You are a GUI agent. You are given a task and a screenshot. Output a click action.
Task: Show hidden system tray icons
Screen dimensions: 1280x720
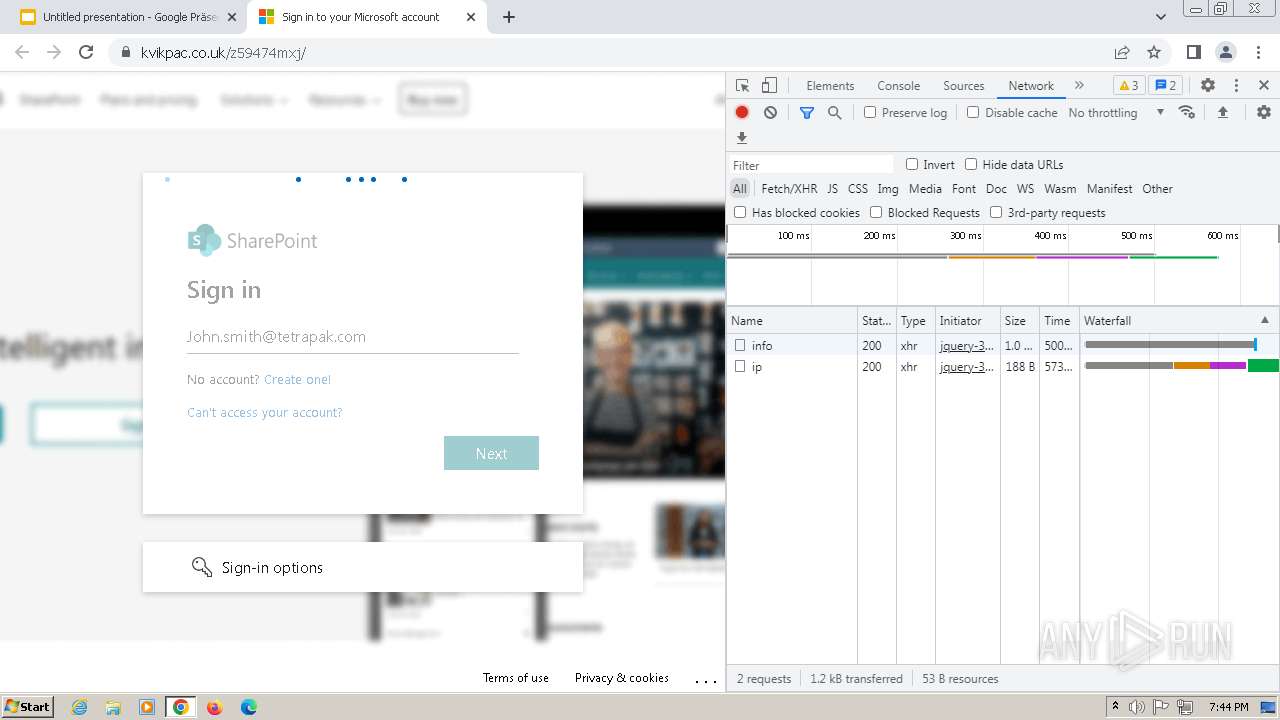(x=1116, y=707)
